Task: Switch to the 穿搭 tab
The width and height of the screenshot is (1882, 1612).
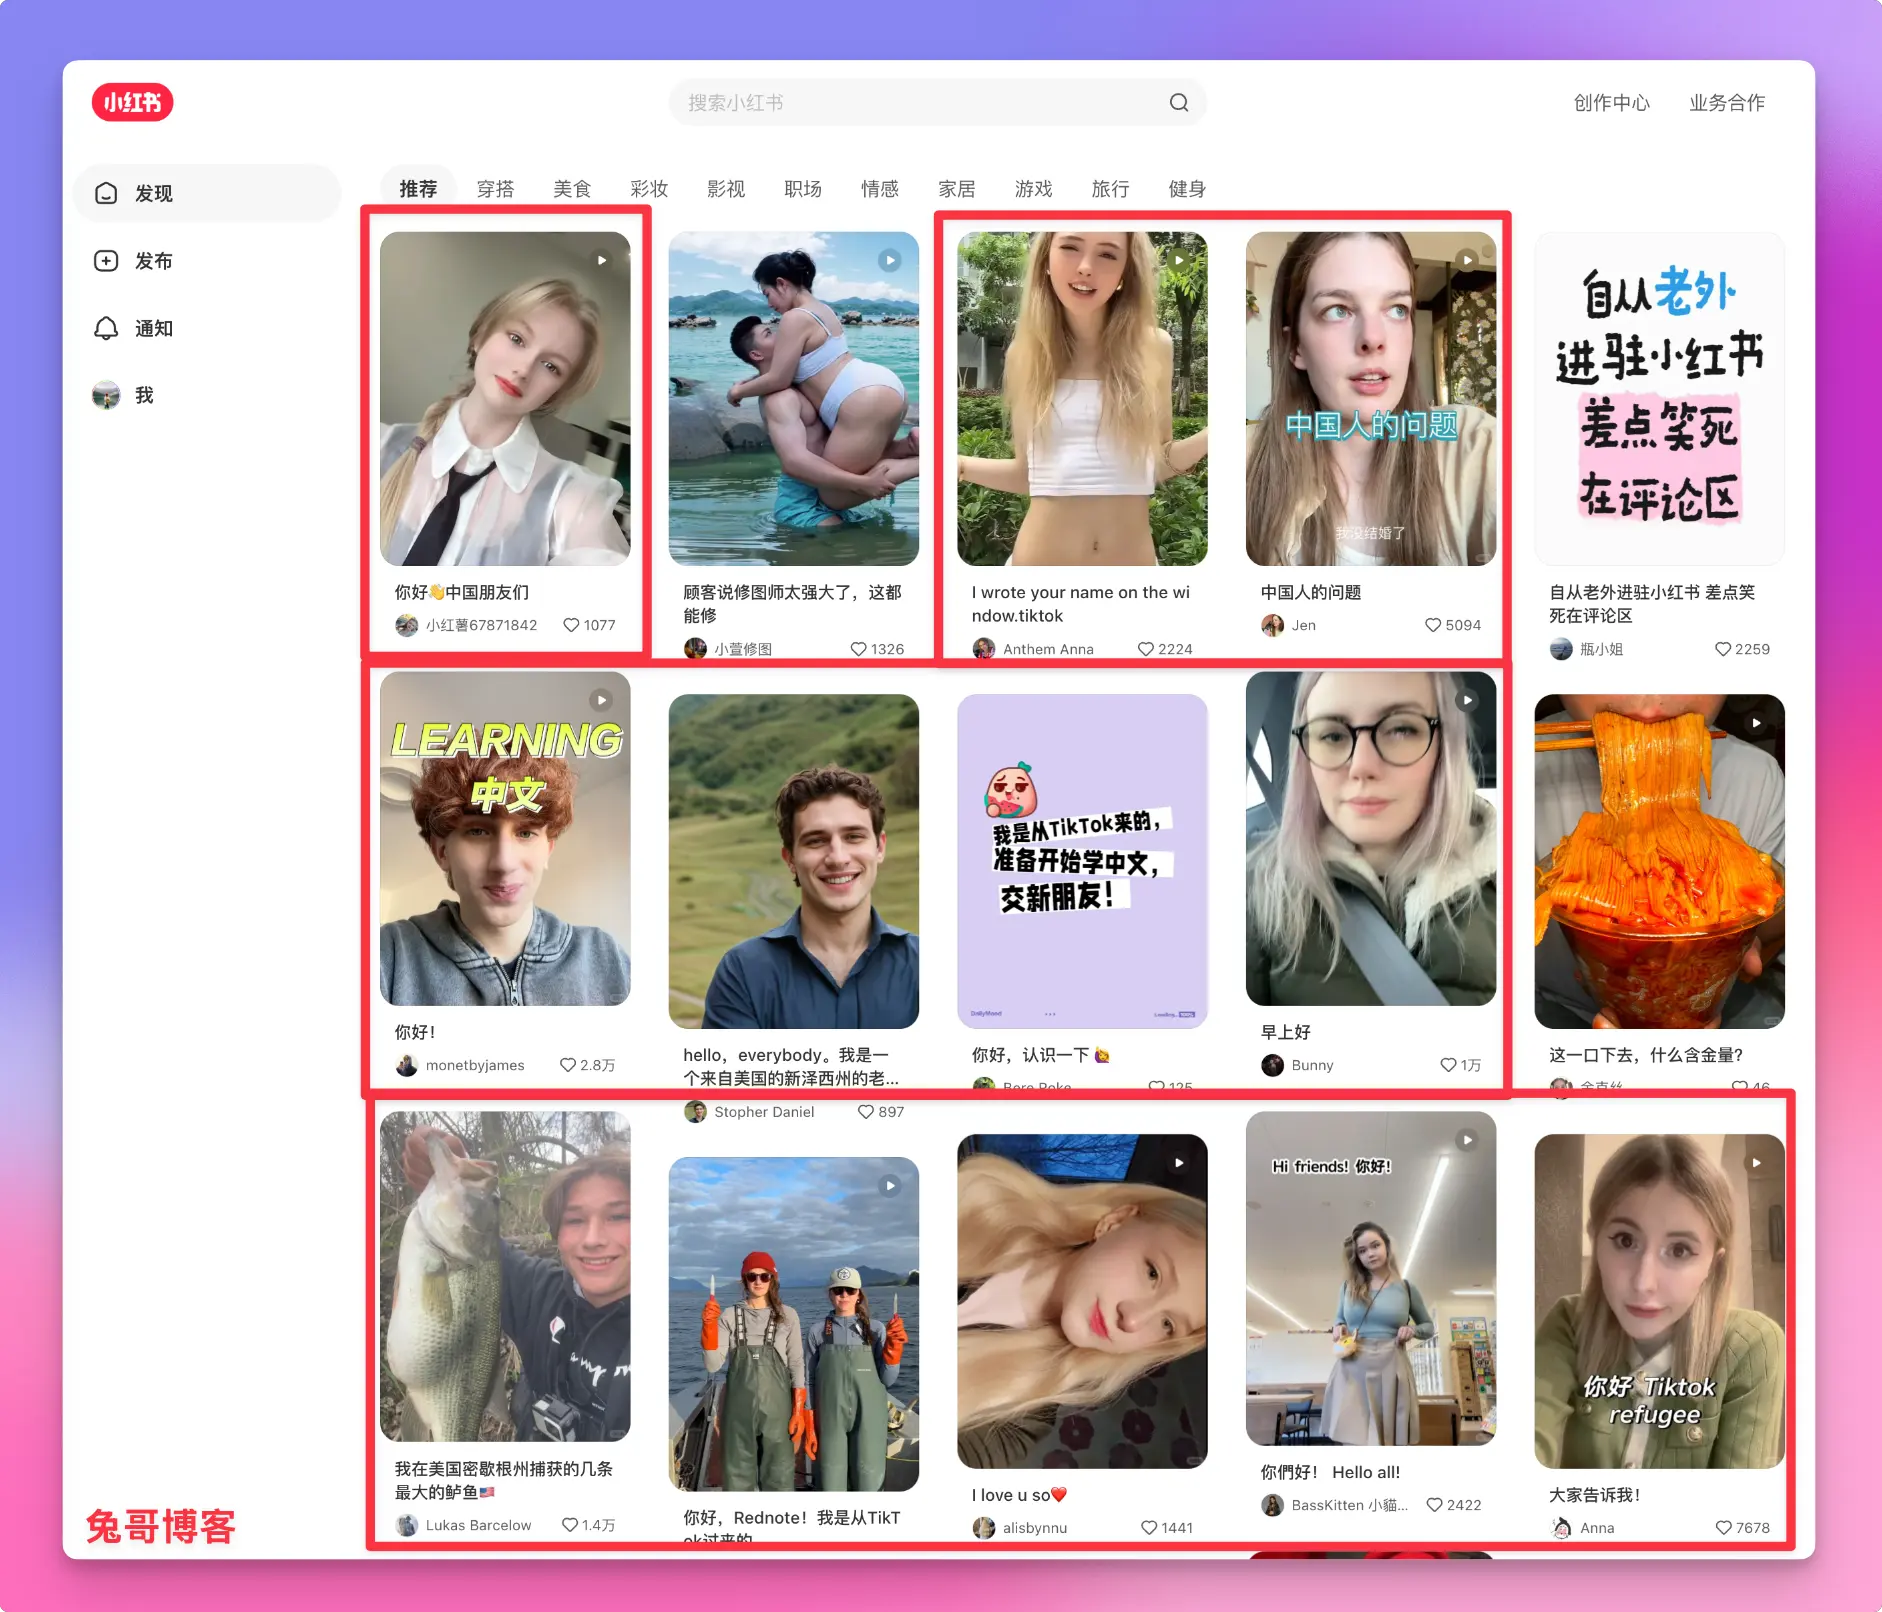Action: tap(495, 189)
